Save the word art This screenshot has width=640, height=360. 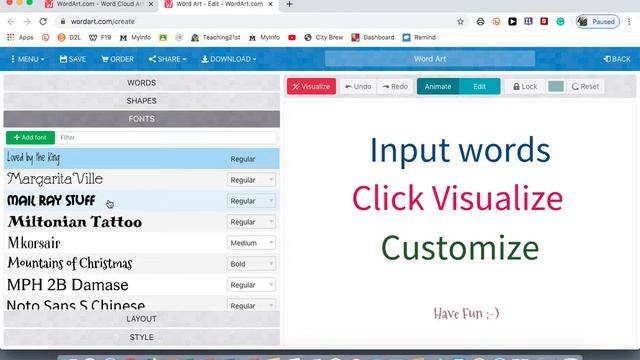tap(73, 59)
